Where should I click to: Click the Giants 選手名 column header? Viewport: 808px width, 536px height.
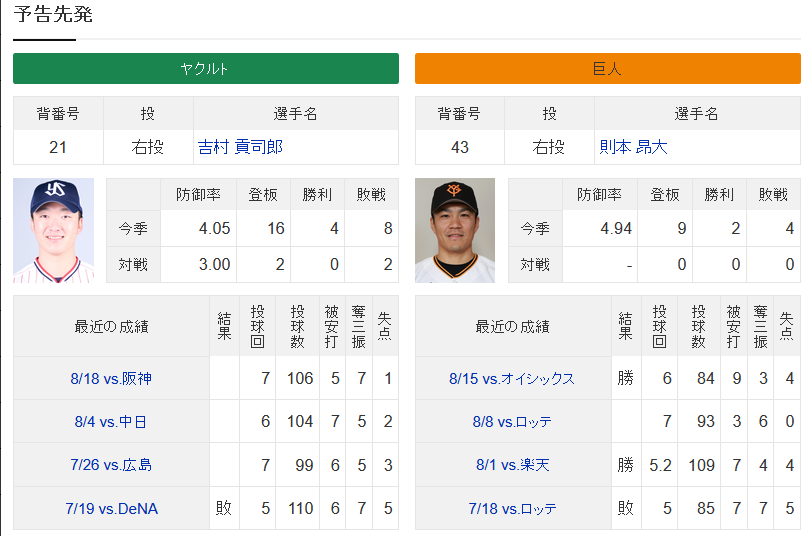coord(697,113)
